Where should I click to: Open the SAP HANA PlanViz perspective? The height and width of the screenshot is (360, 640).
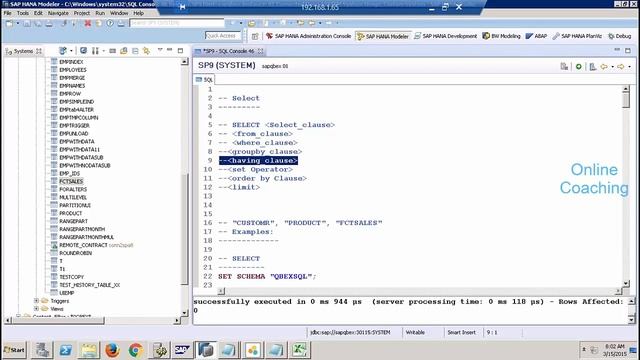click(x=577, y=36)
